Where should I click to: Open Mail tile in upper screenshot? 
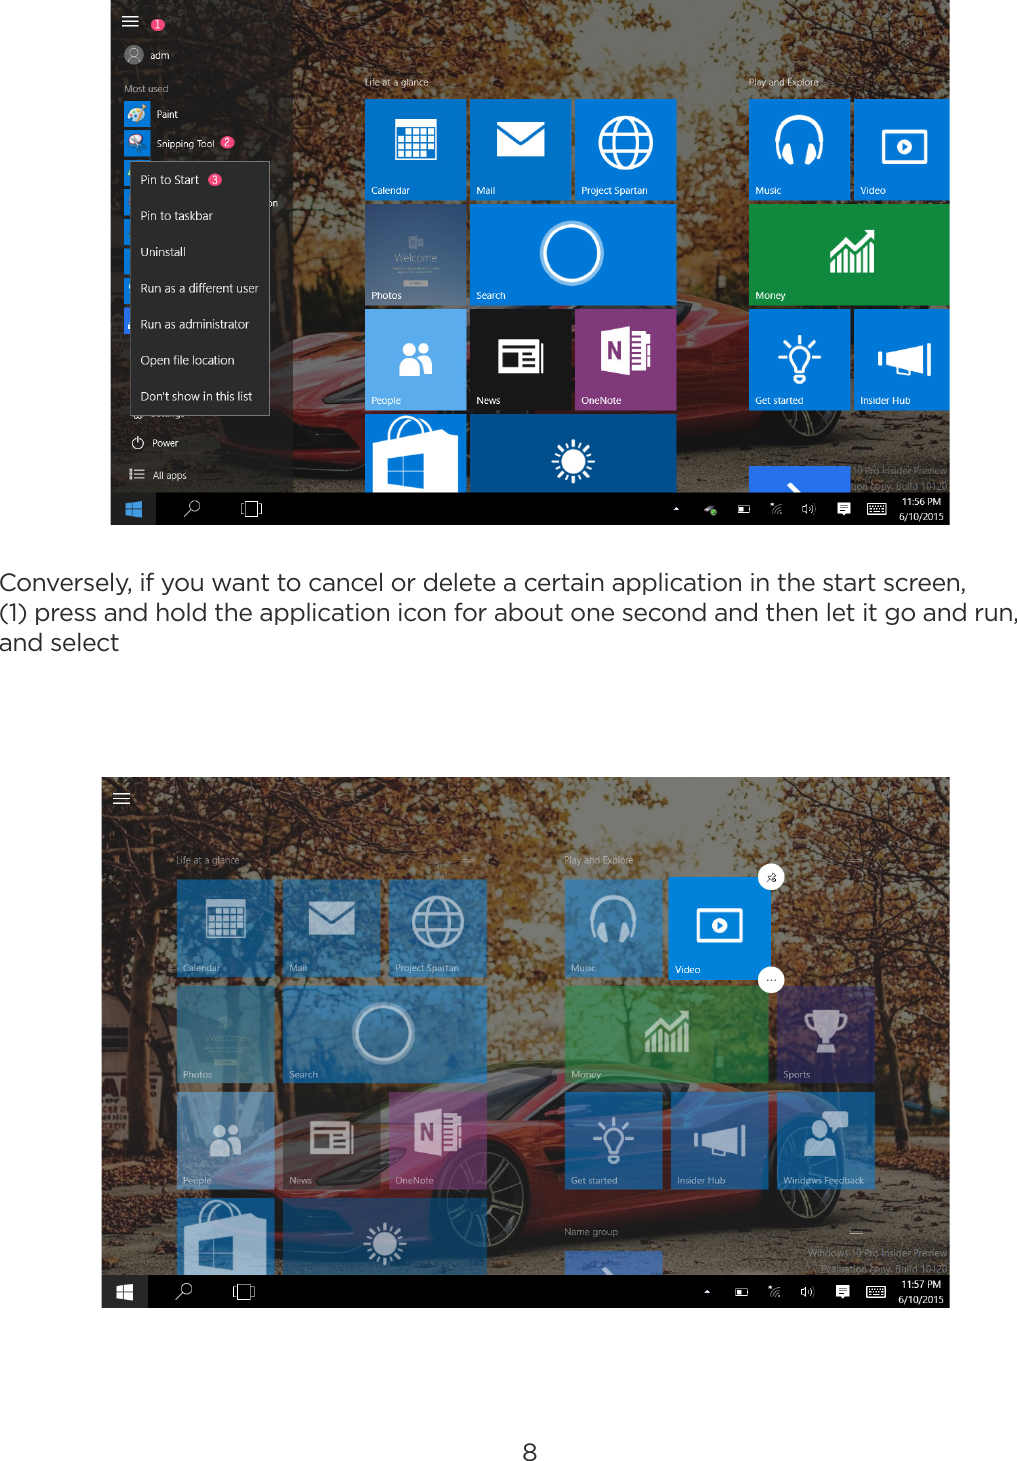pyautogui.click(x=521, y=150)
